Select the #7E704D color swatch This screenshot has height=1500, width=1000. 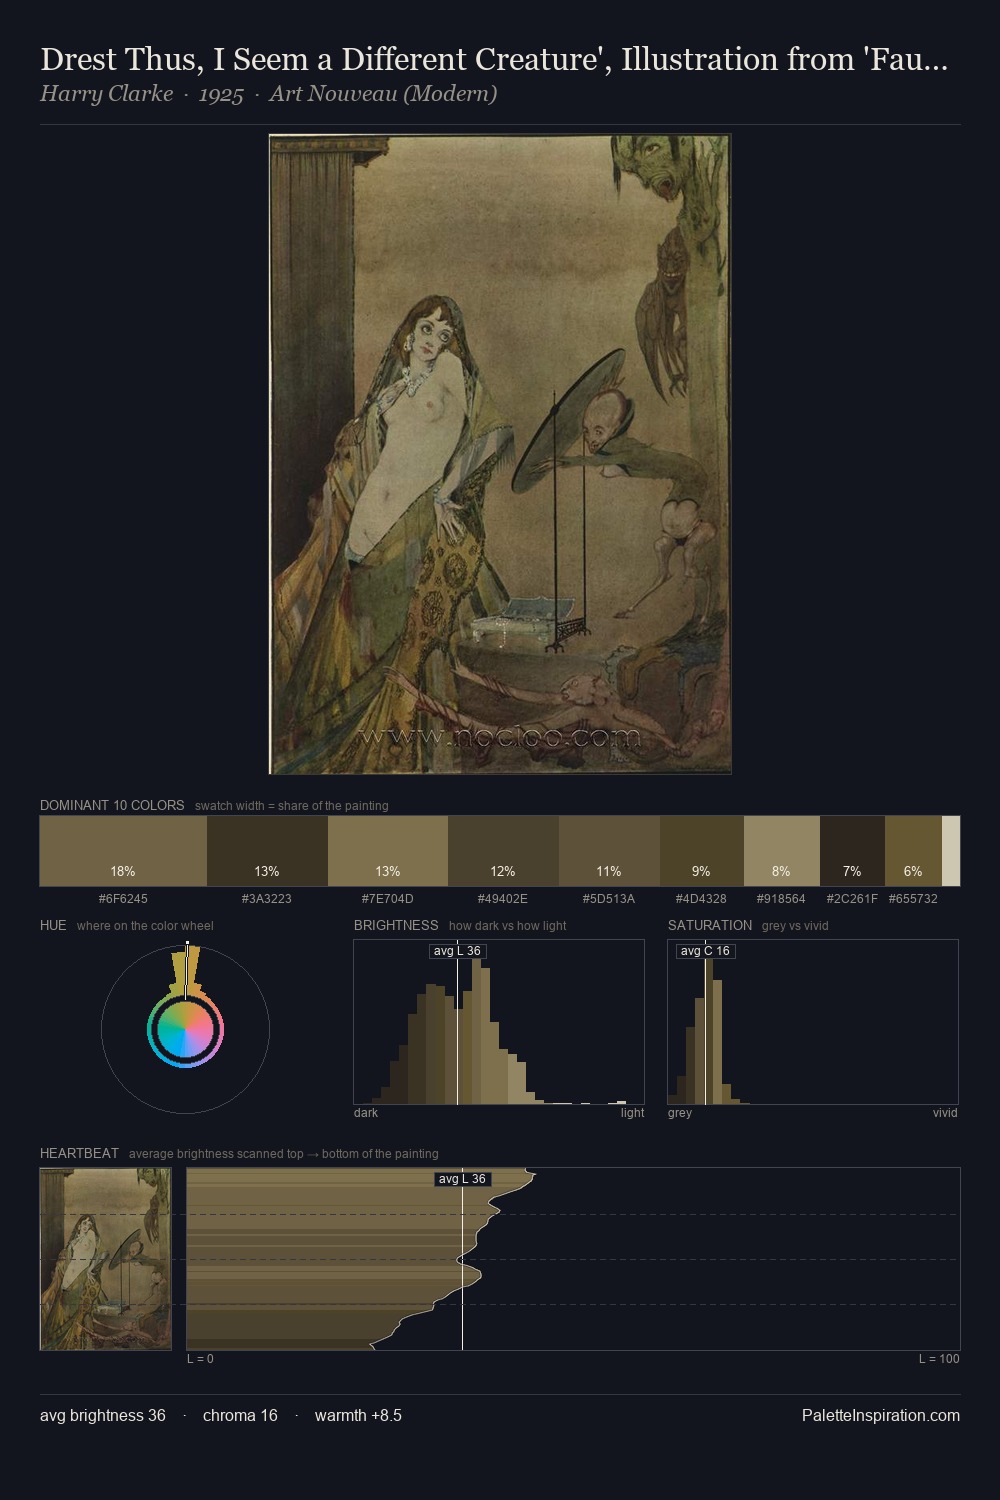pyautogui.click(x=388, y=851)
